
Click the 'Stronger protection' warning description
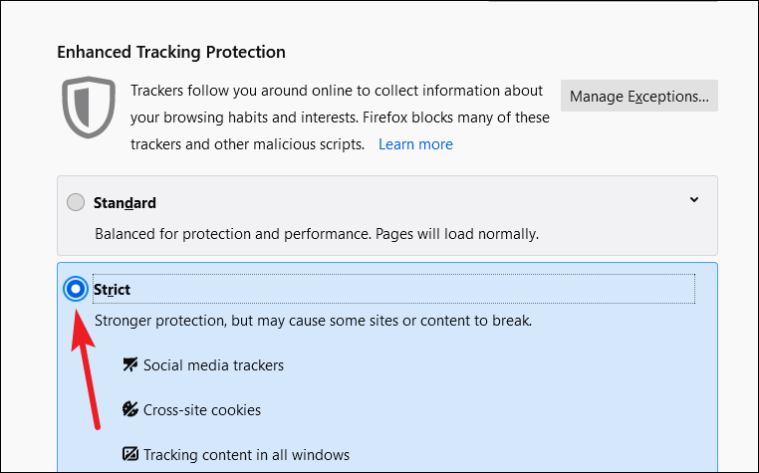pos(312,321)
